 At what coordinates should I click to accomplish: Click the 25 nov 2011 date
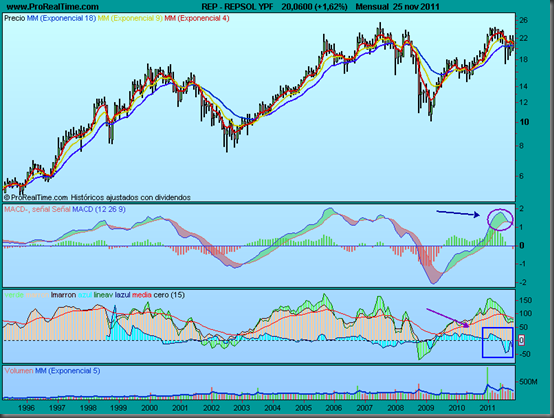(416, 7)
